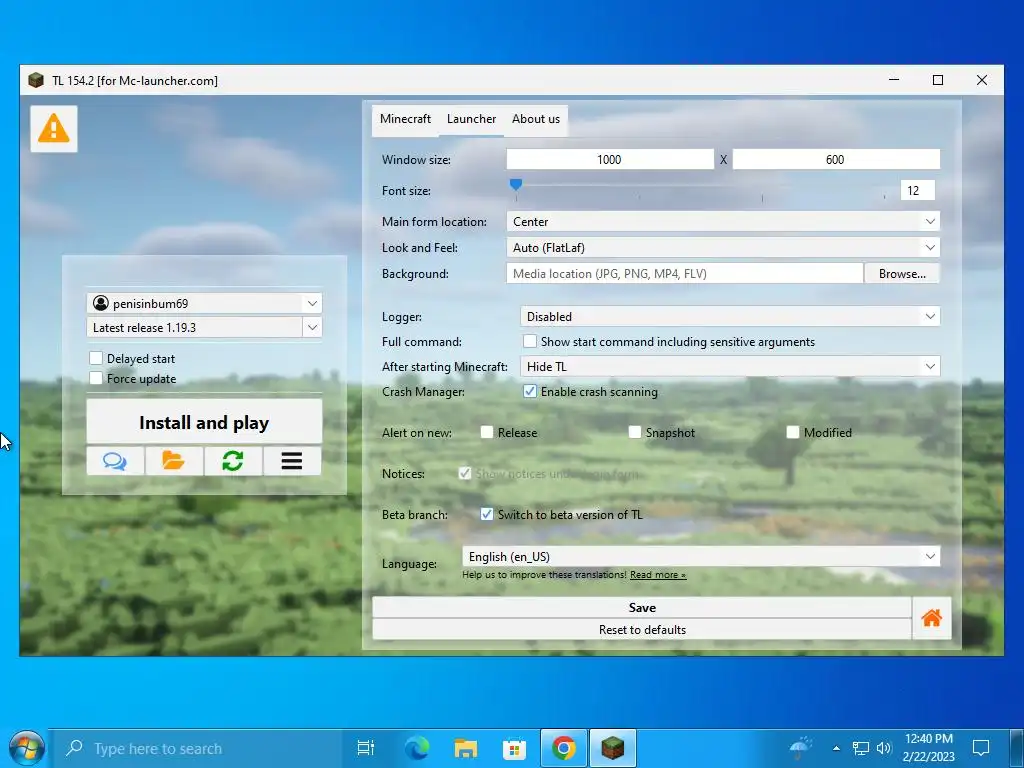Click the window height field 600
The height and width of the screenshot is (768, 1024).
[836, 159]
